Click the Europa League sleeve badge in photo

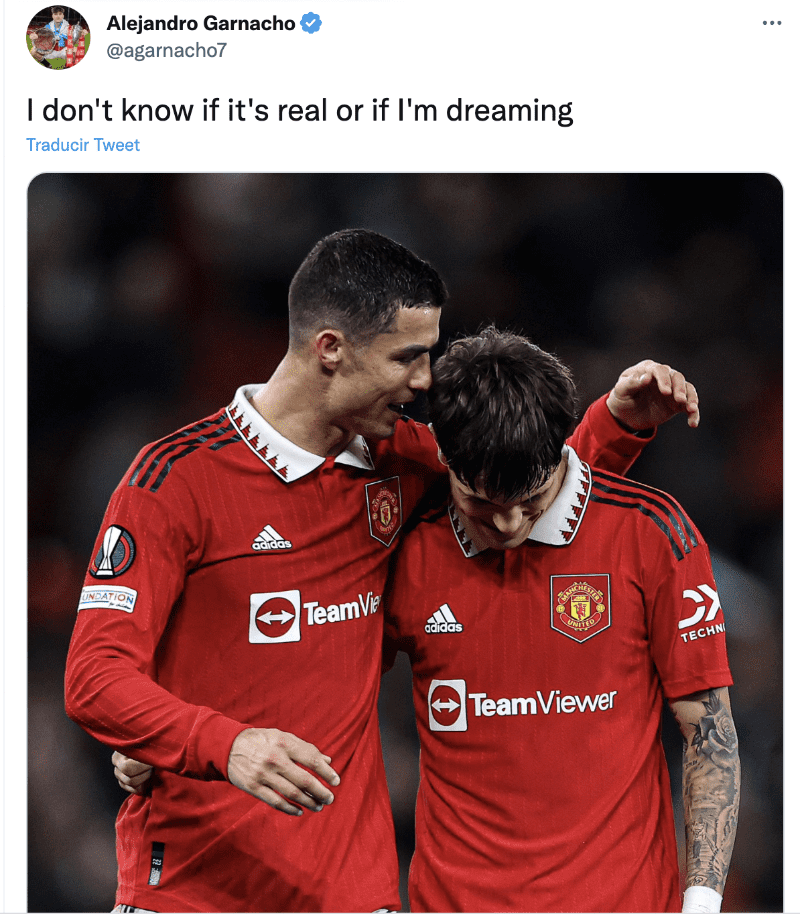pos(113,552)
